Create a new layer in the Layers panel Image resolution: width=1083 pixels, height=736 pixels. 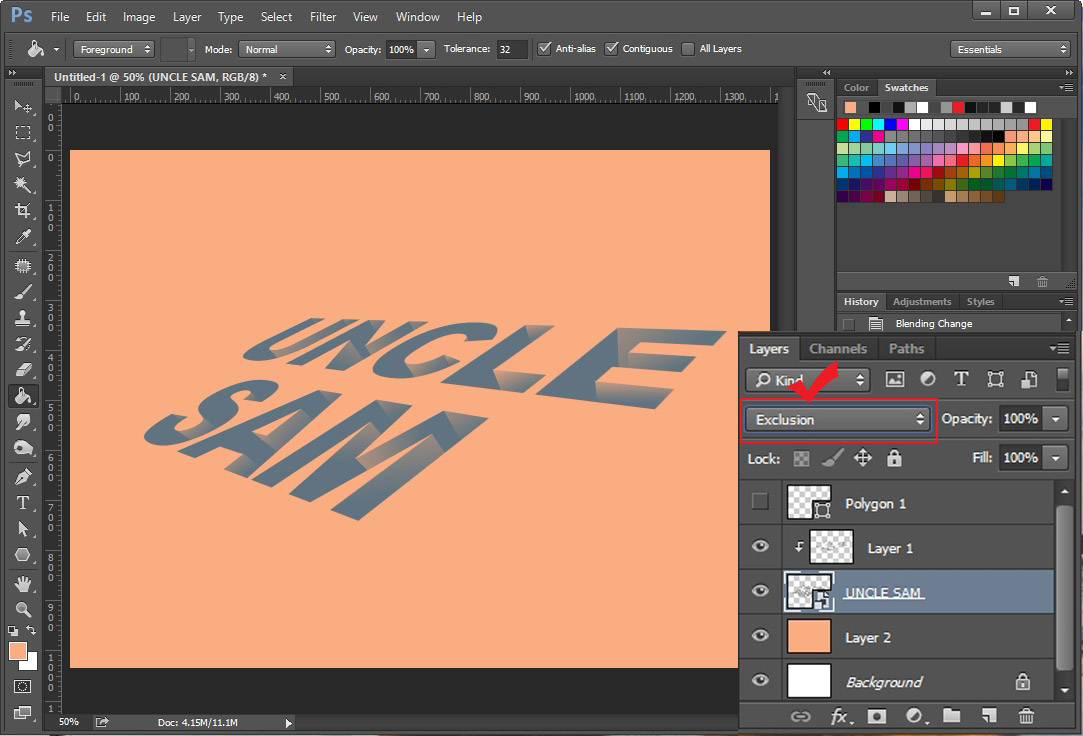pos(989,717)
